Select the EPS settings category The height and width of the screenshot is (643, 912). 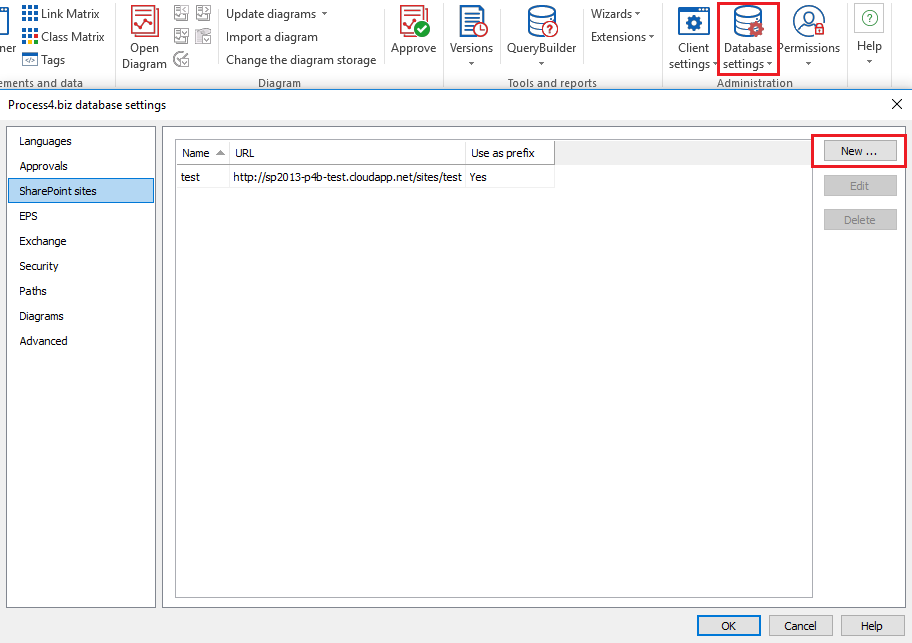[81, 216]
